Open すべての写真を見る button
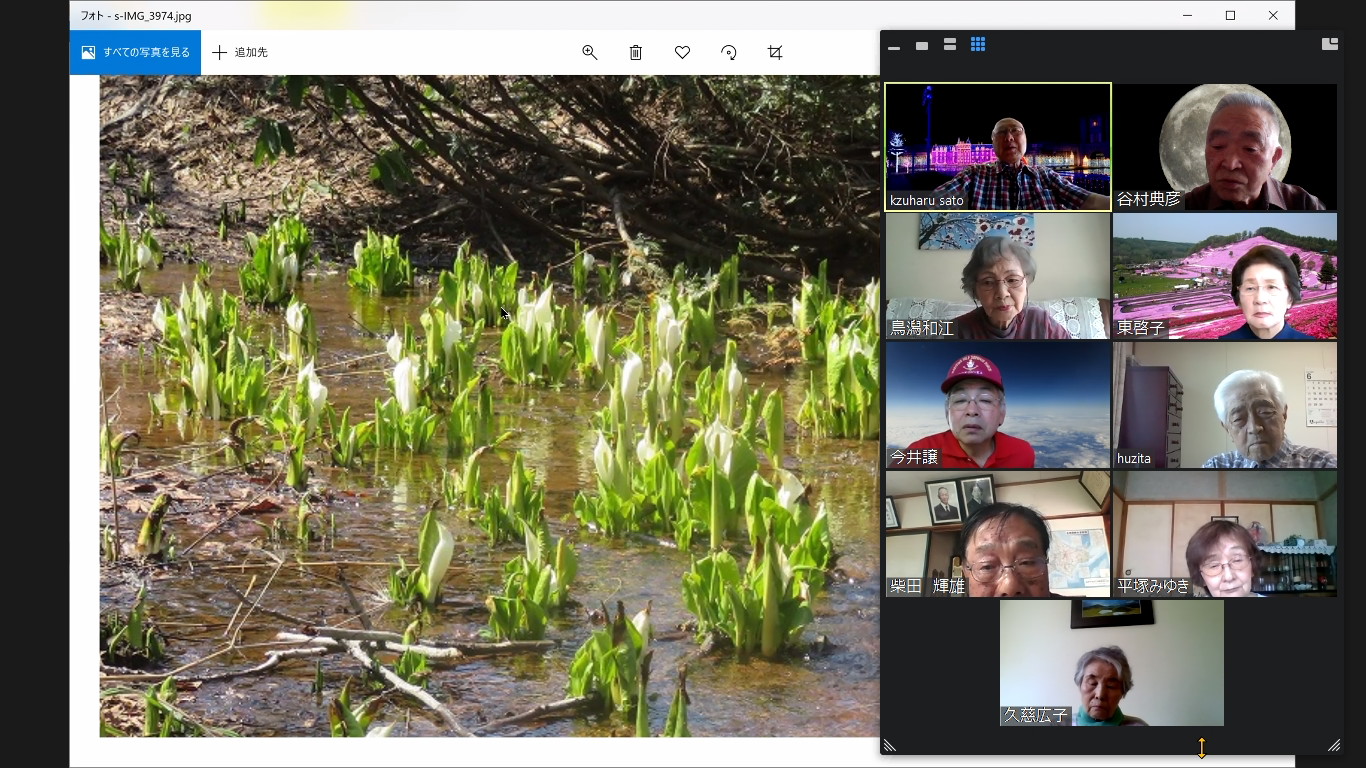The height and width of the screenshot is (768, 1366). pyautogui.click(x=135, y=52)
